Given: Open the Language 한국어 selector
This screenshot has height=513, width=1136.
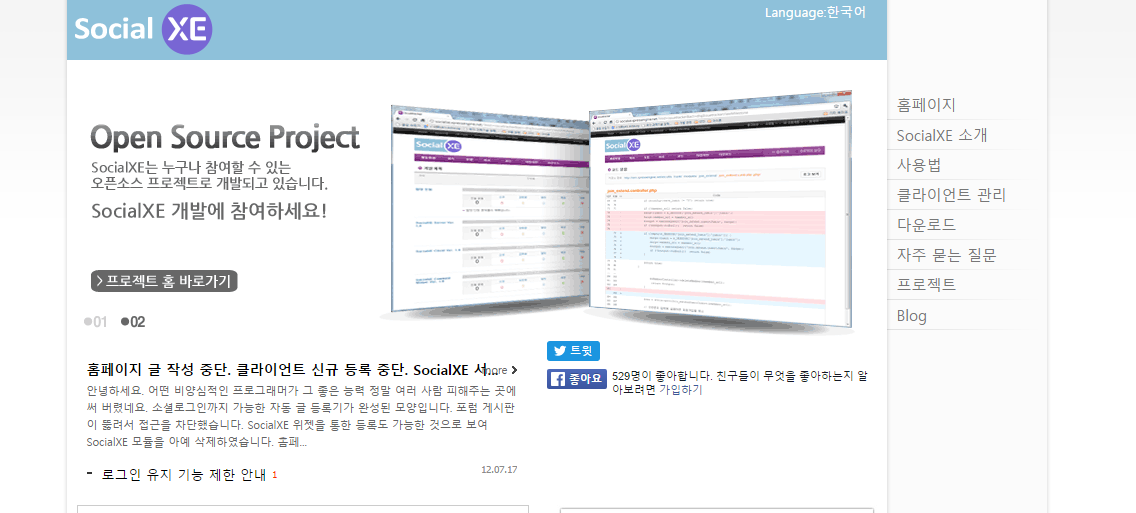Looking at the screenshot, I should click(x=815, y=12).
